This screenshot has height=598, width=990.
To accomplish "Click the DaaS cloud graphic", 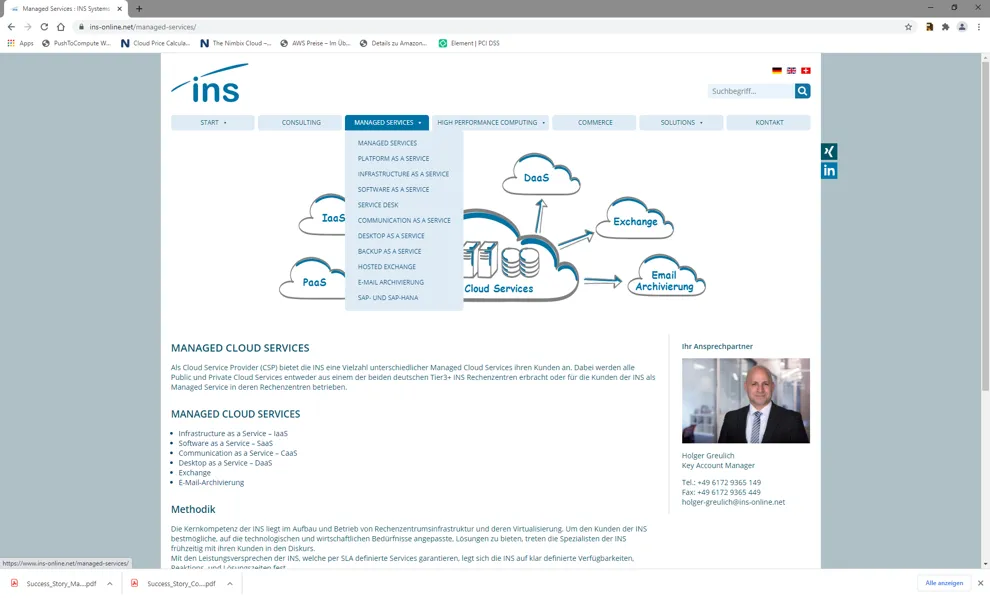I will pyautogui.click(x=540, y=174).
